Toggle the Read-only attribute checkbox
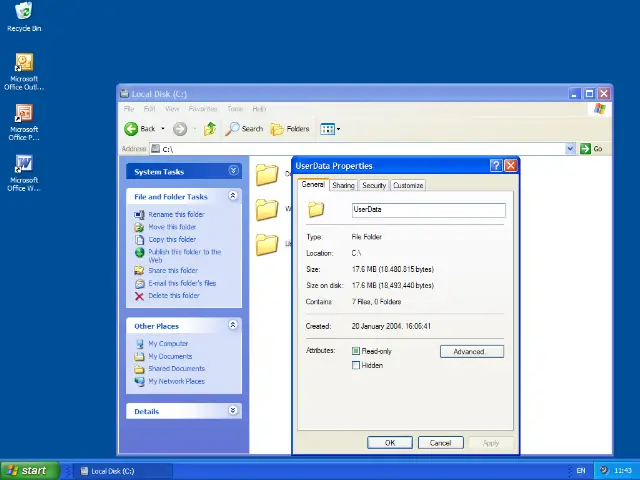This screenshot has width=640, height=480. click(356, 352)
